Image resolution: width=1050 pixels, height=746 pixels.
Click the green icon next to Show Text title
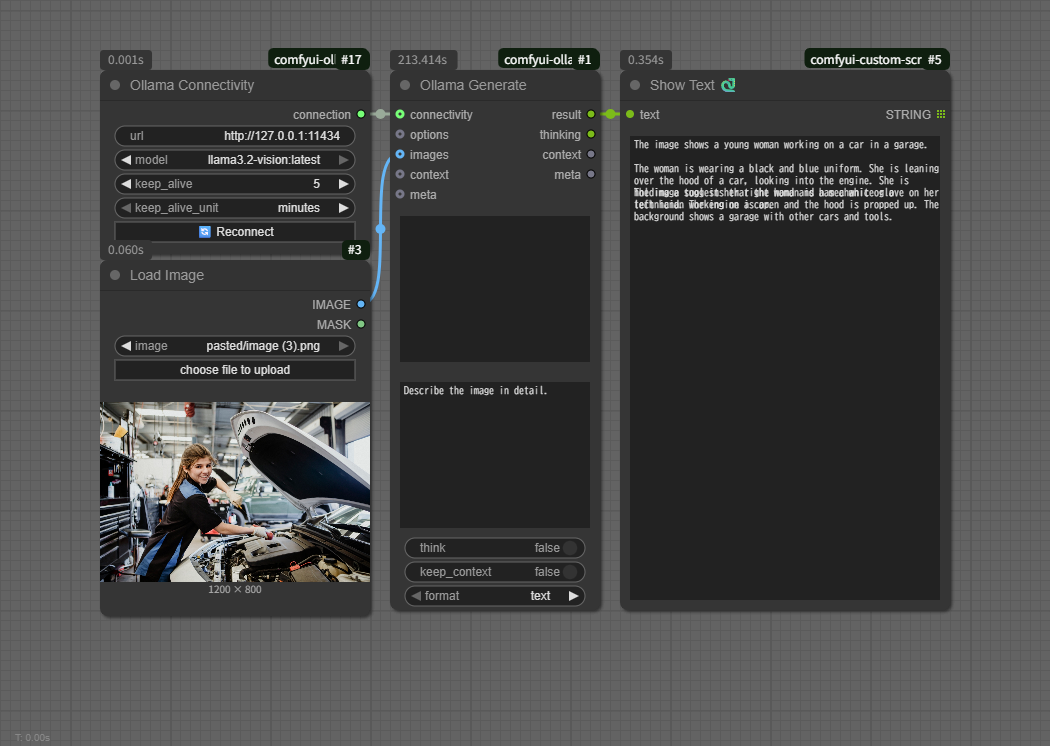[728, 85]
